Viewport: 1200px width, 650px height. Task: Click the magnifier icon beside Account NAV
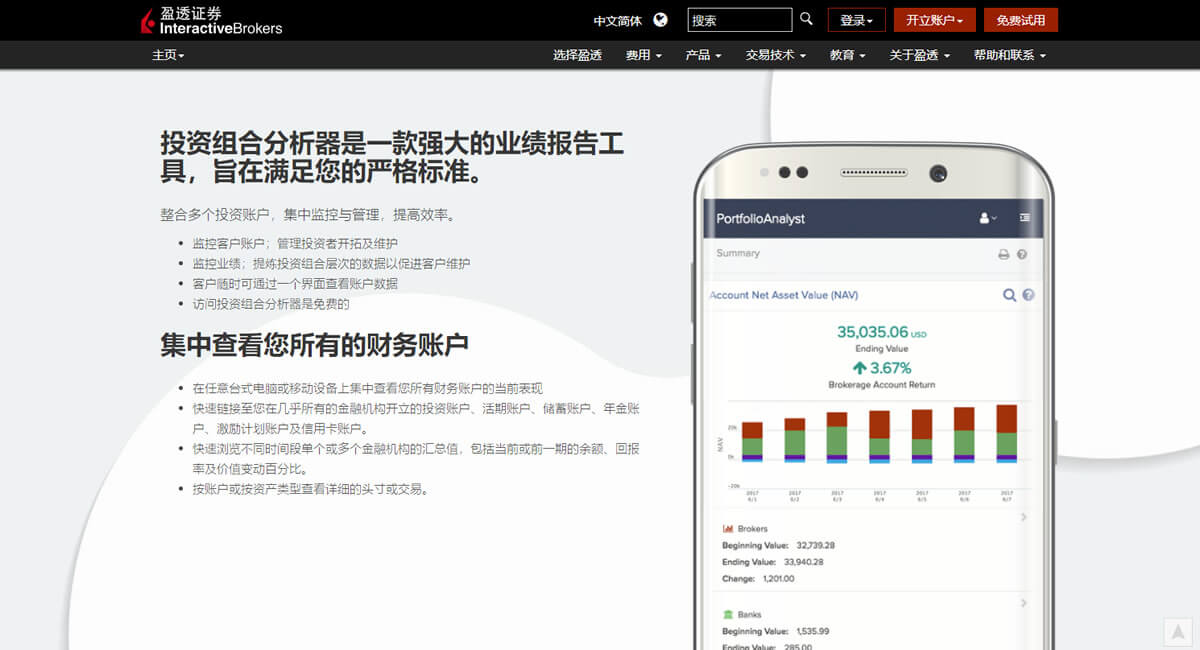pos(1009,295)
